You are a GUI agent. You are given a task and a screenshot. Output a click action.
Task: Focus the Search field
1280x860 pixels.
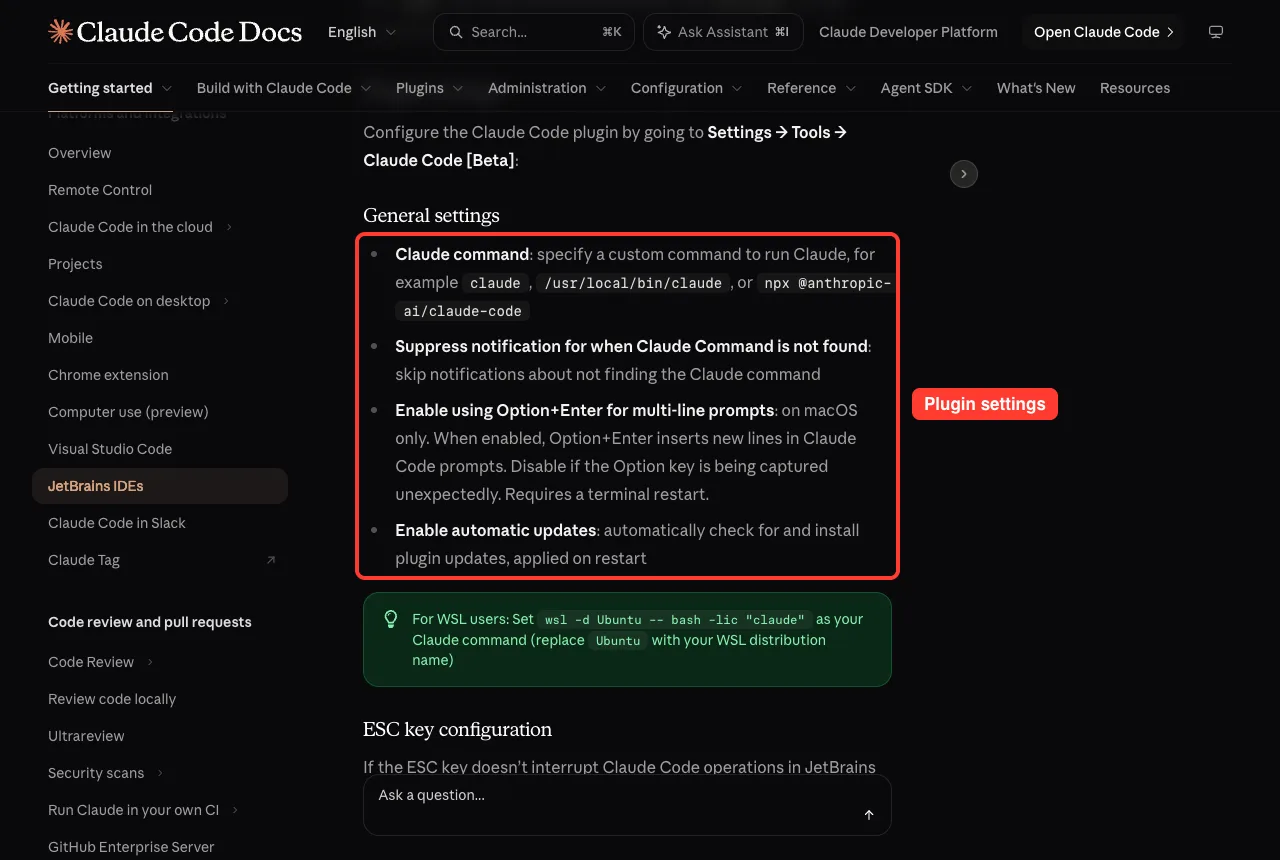pos(534,32)
